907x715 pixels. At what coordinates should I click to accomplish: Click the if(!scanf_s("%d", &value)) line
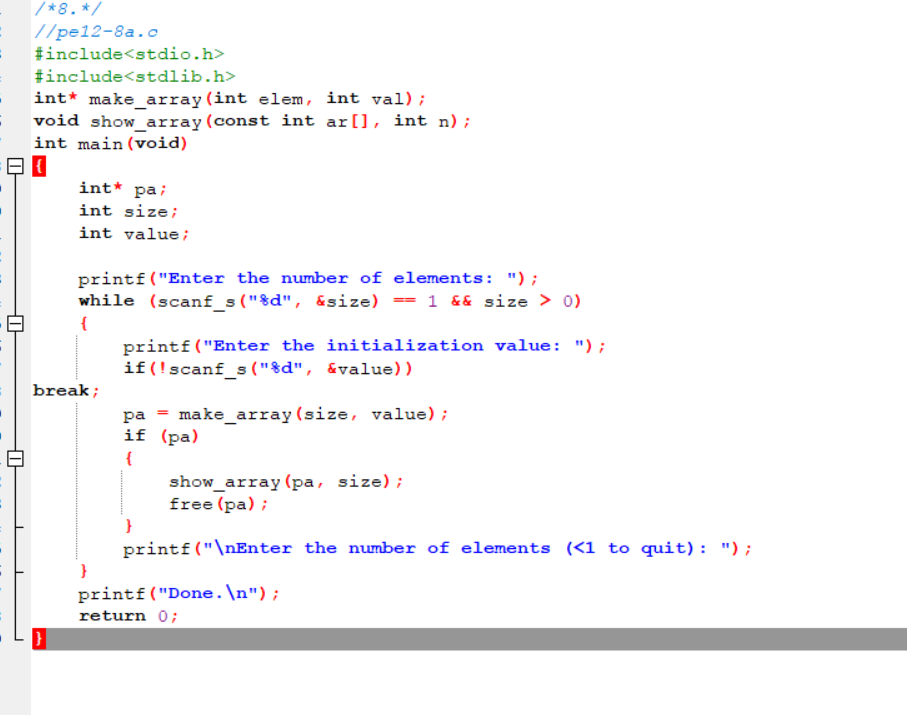click(x=268, y=368)
